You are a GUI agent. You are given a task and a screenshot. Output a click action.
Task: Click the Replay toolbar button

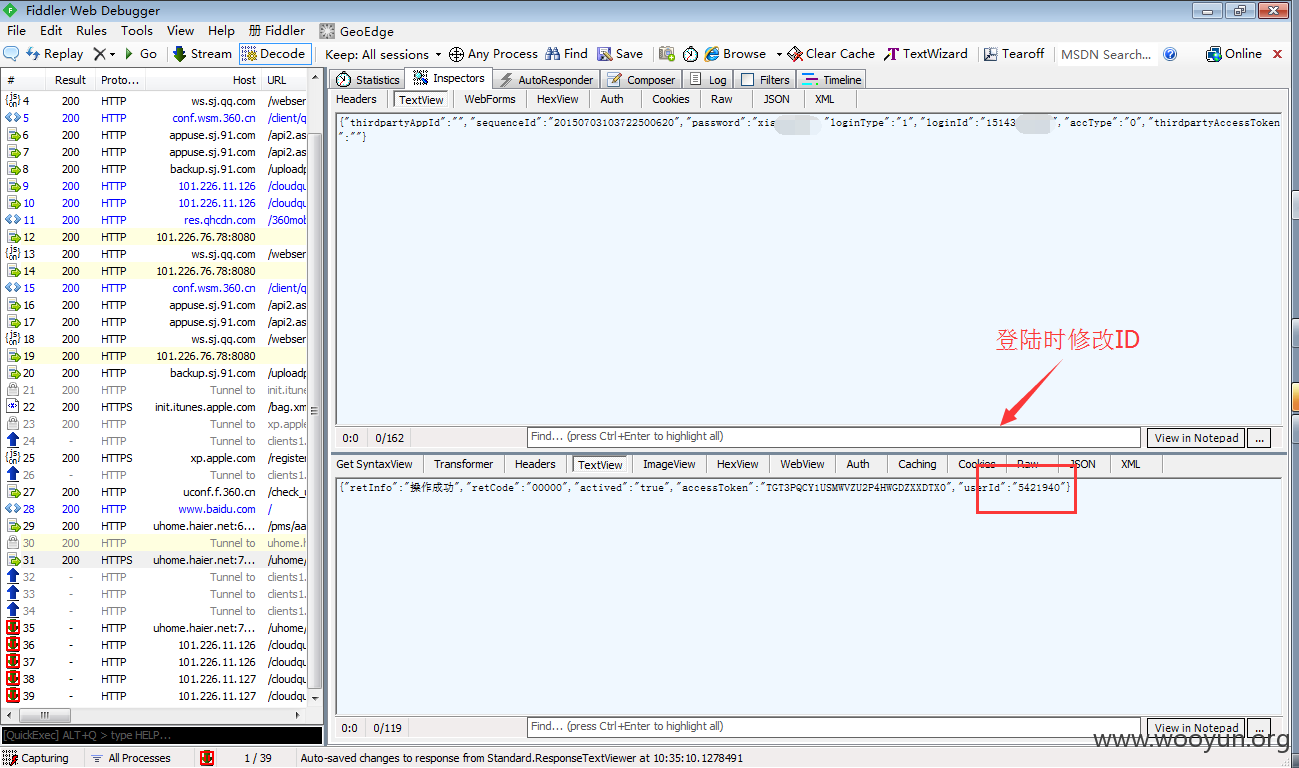(55, 54)
